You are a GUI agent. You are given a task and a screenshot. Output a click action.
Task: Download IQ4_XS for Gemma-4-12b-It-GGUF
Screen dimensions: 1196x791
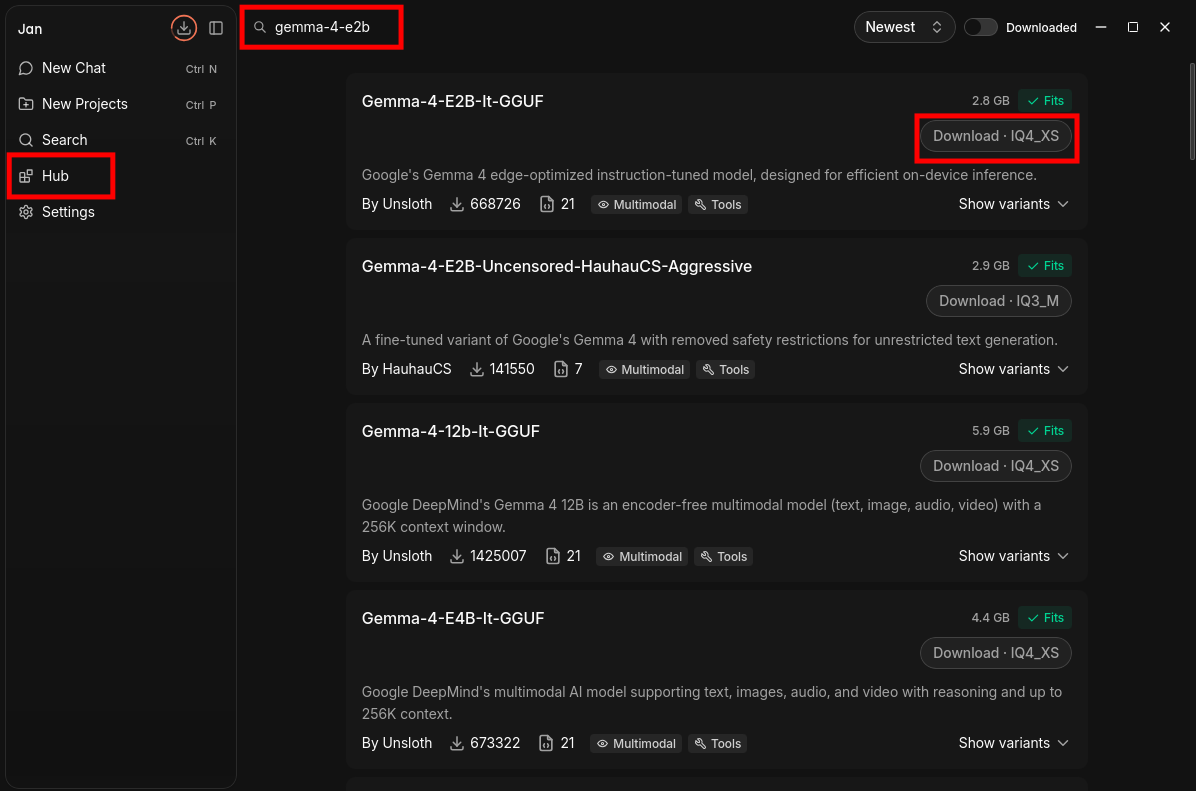995,466
